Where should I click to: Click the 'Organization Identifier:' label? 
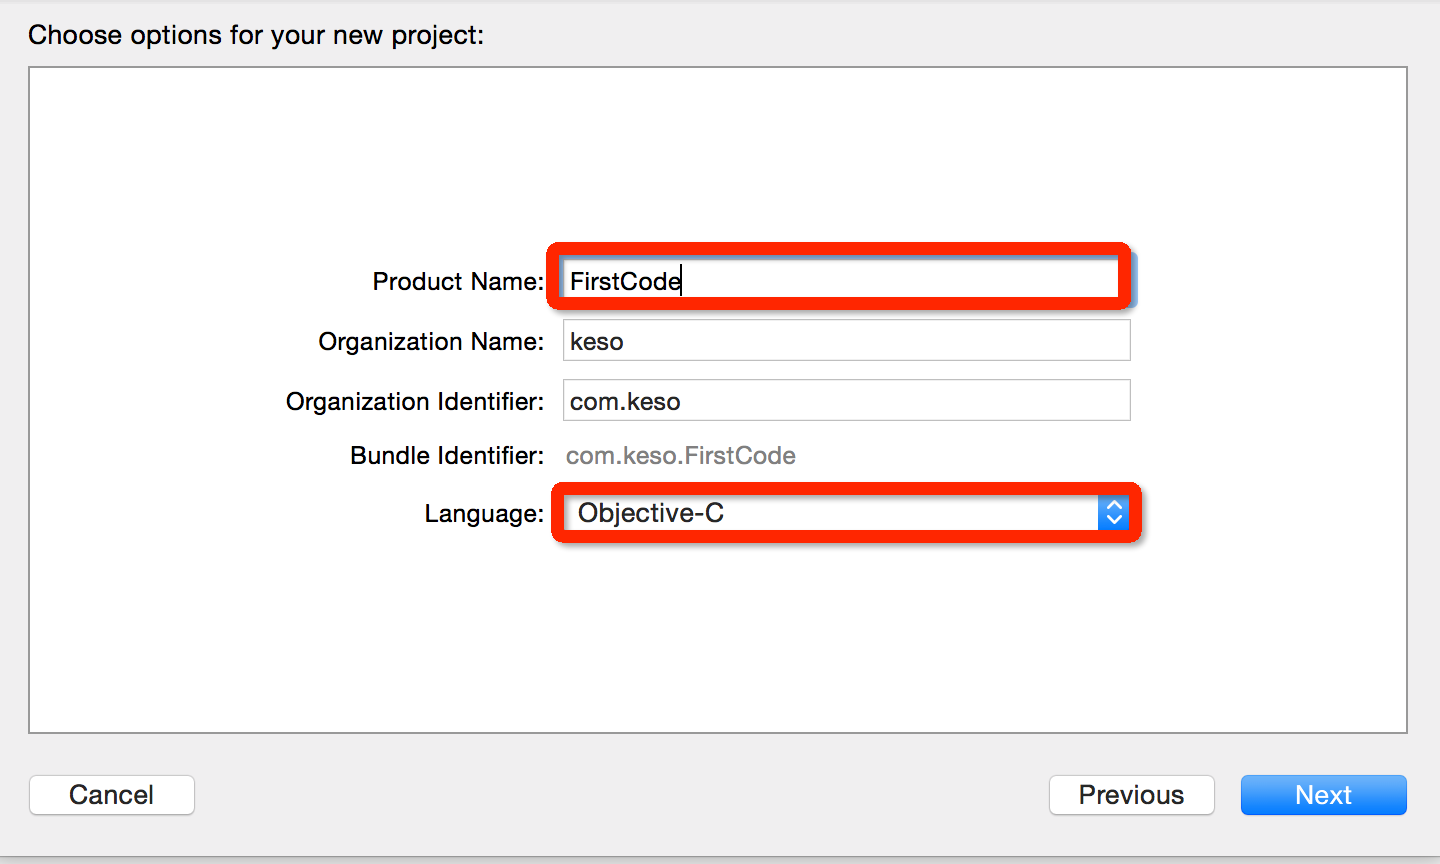[x=415, y=402]
